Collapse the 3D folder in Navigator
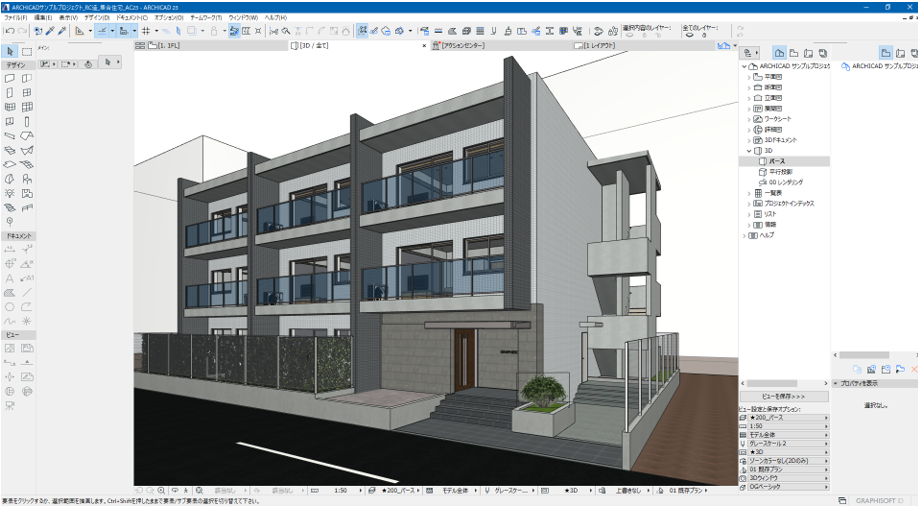This screenshot has width=918, height=508. [749, 150]
